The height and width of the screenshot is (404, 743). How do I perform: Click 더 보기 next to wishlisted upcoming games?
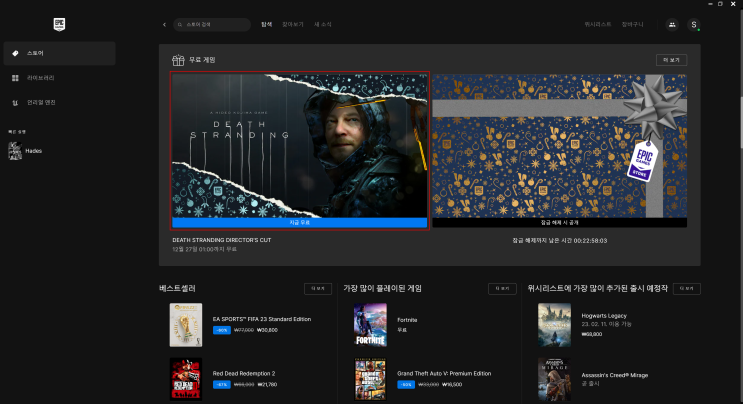(687, 288)
